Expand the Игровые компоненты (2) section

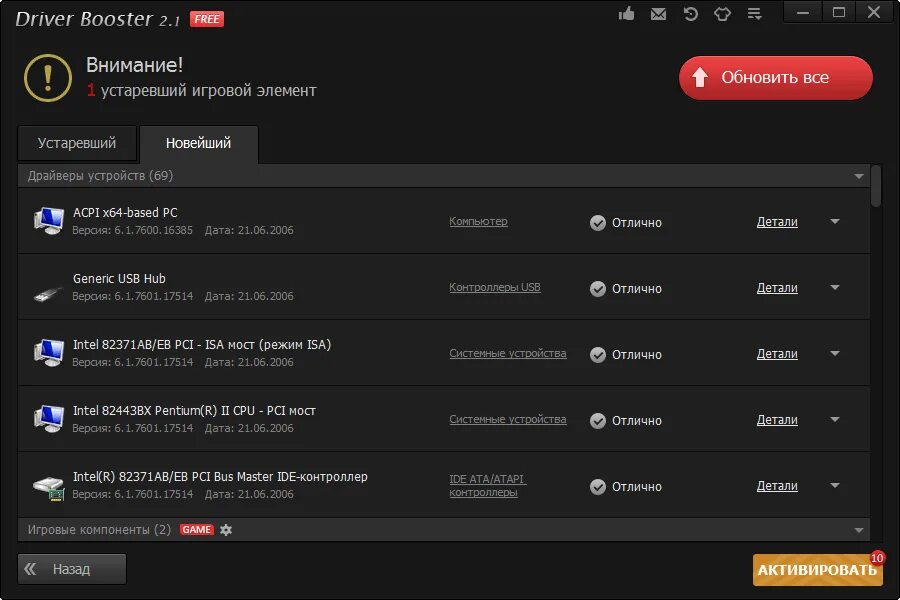pos(859,531)
